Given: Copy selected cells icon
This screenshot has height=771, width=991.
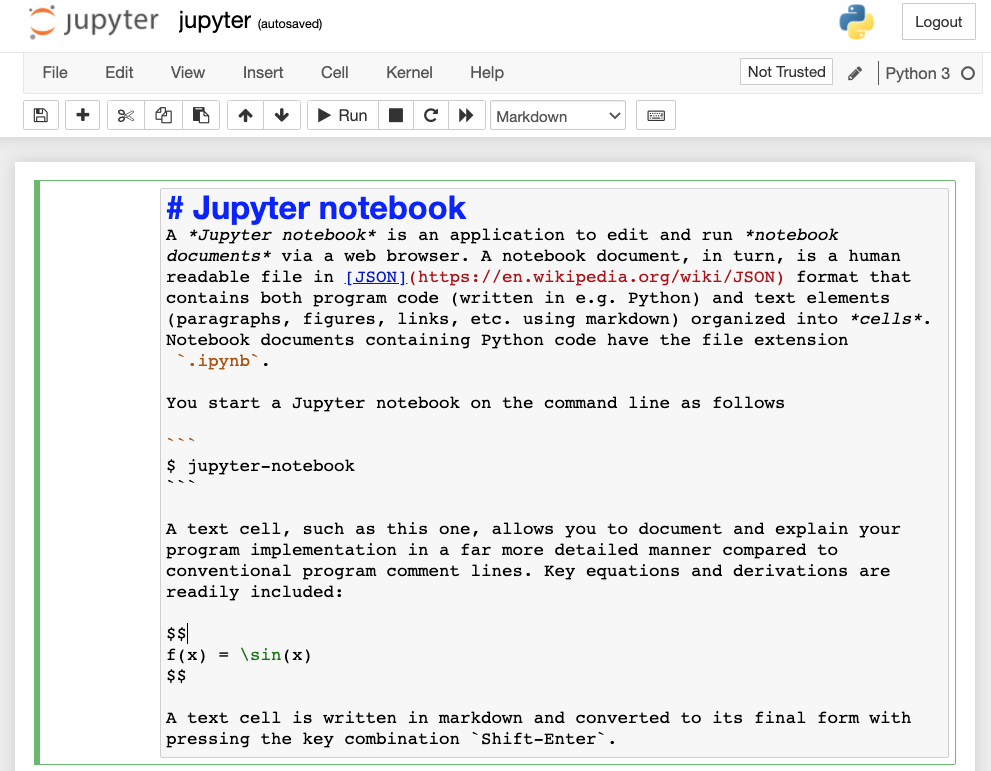Looking at the screenshot, I should point(164,115).
